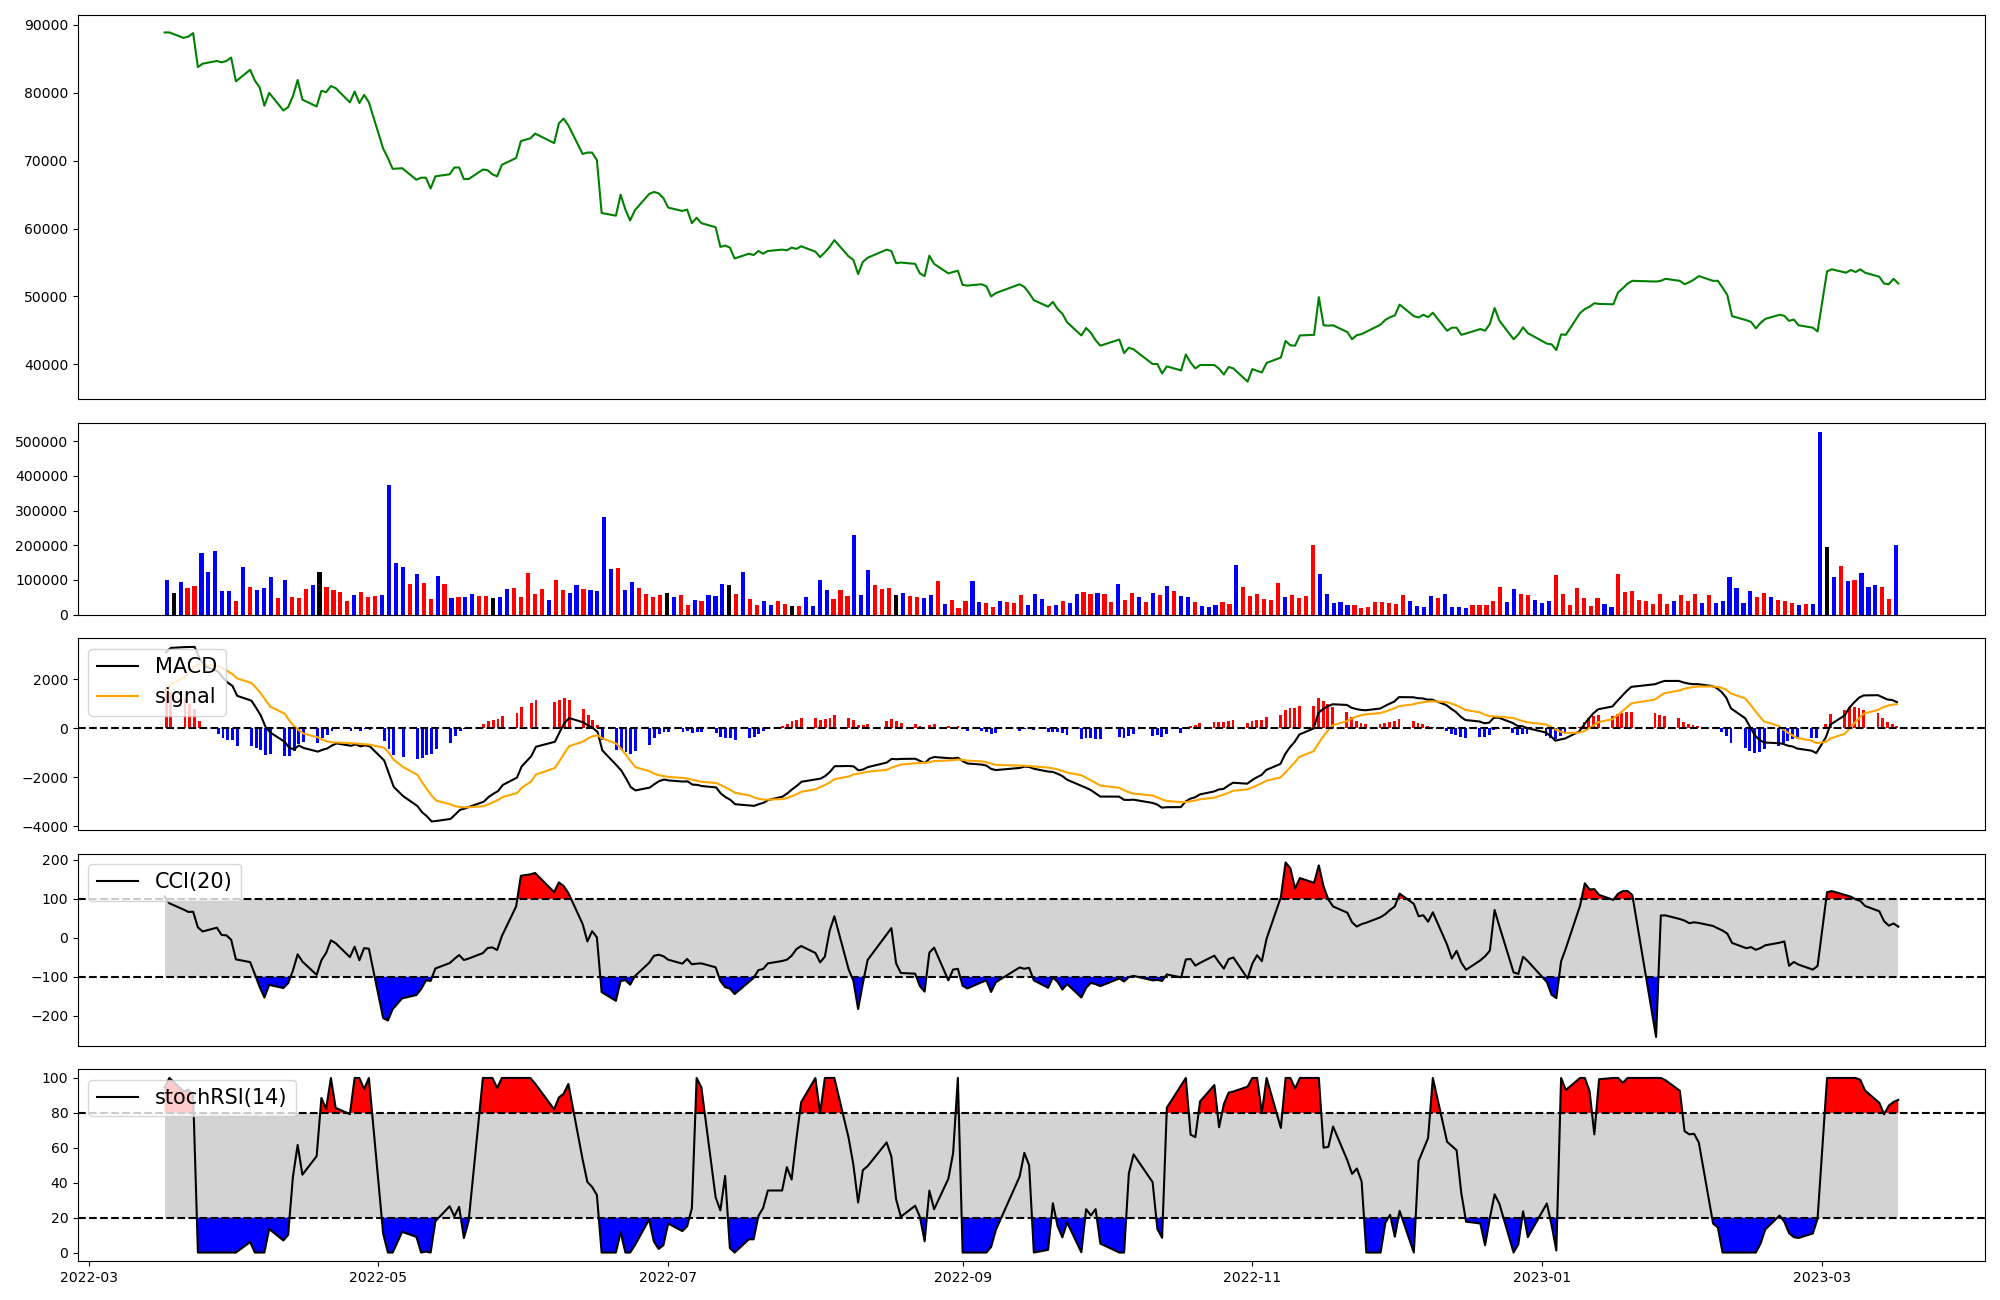Click the MACD legend label
2000x1300 pixels.
click(186, 666)
